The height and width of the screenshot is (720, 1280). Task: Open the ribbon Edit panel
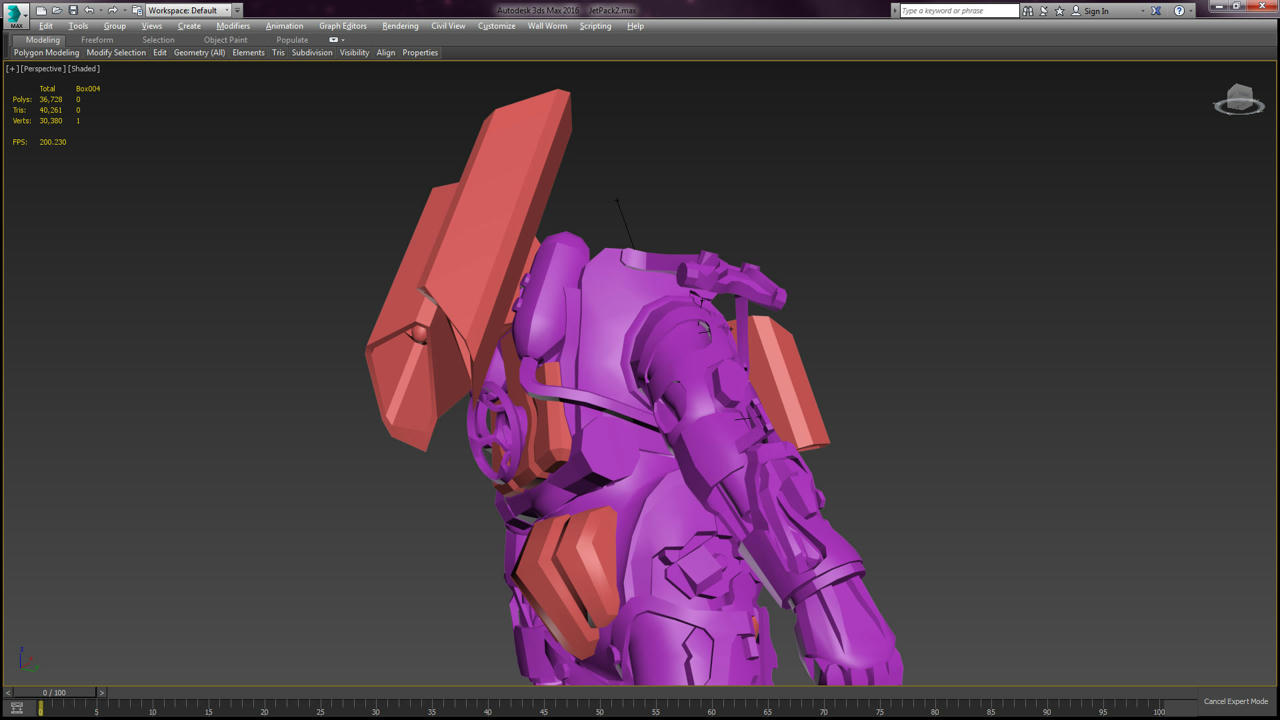[160, 53]
